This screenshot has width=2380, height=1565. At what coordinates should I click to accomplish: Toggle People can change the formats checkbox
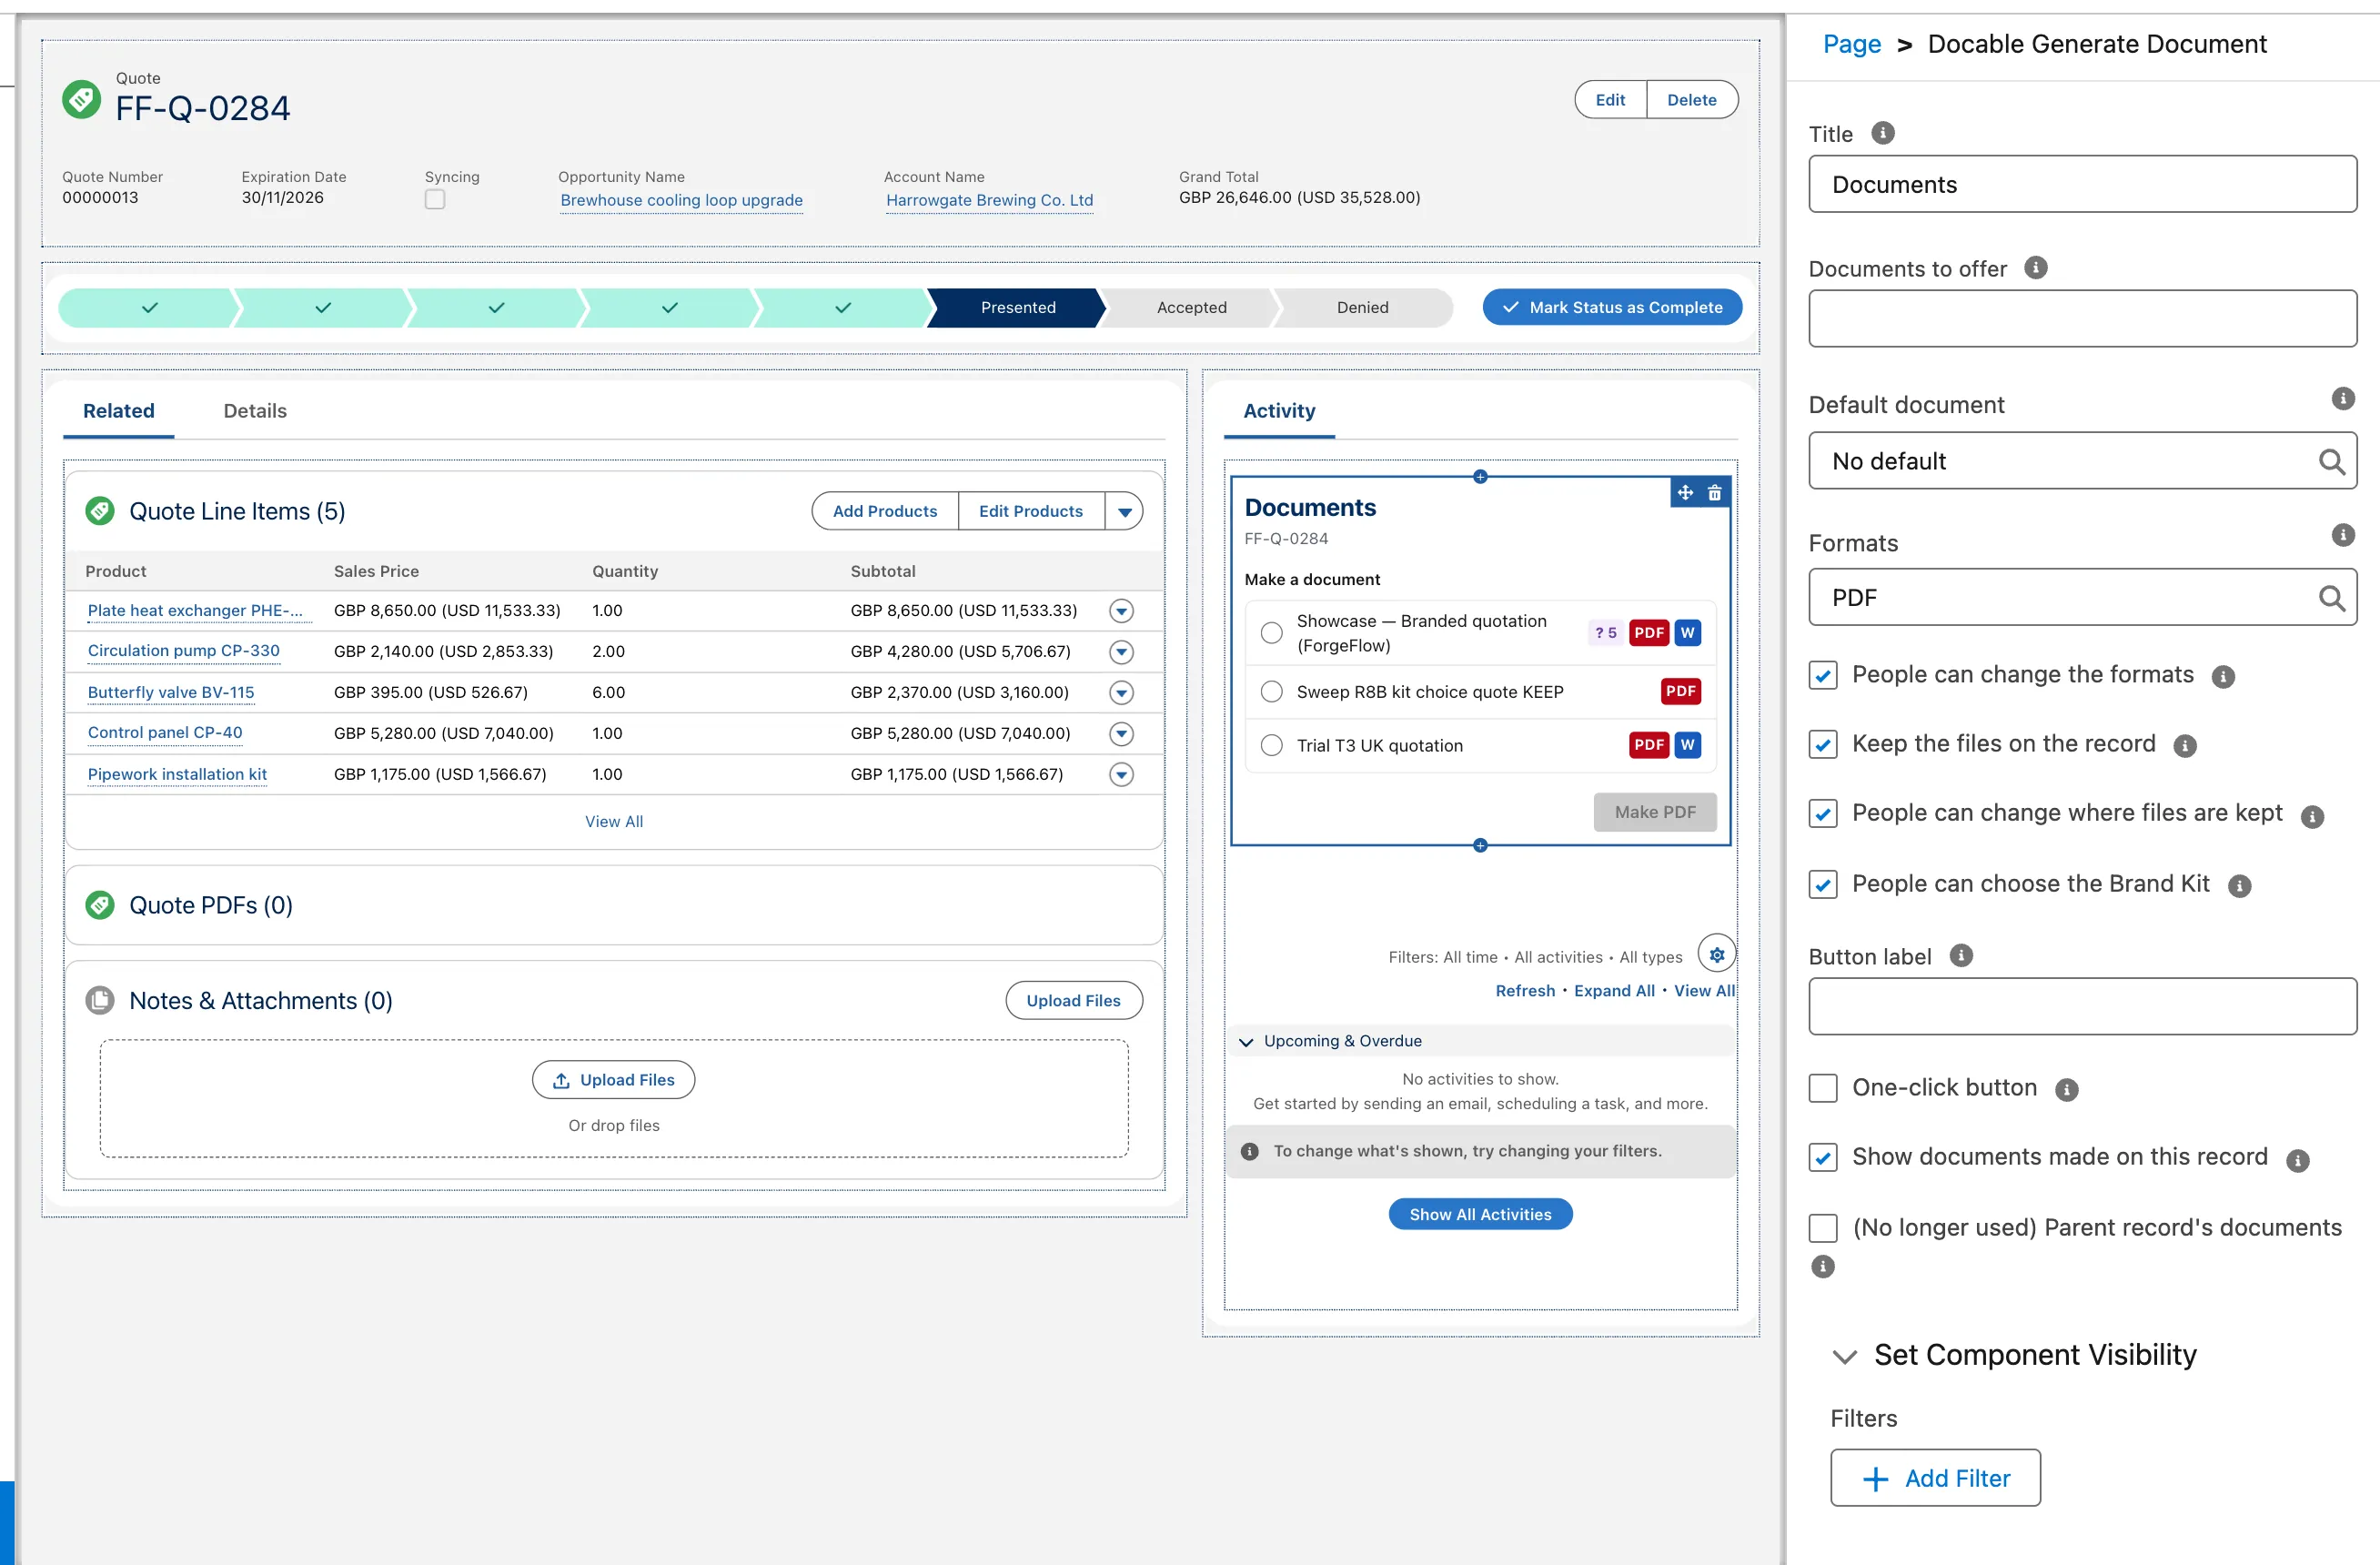[1822, 676]
